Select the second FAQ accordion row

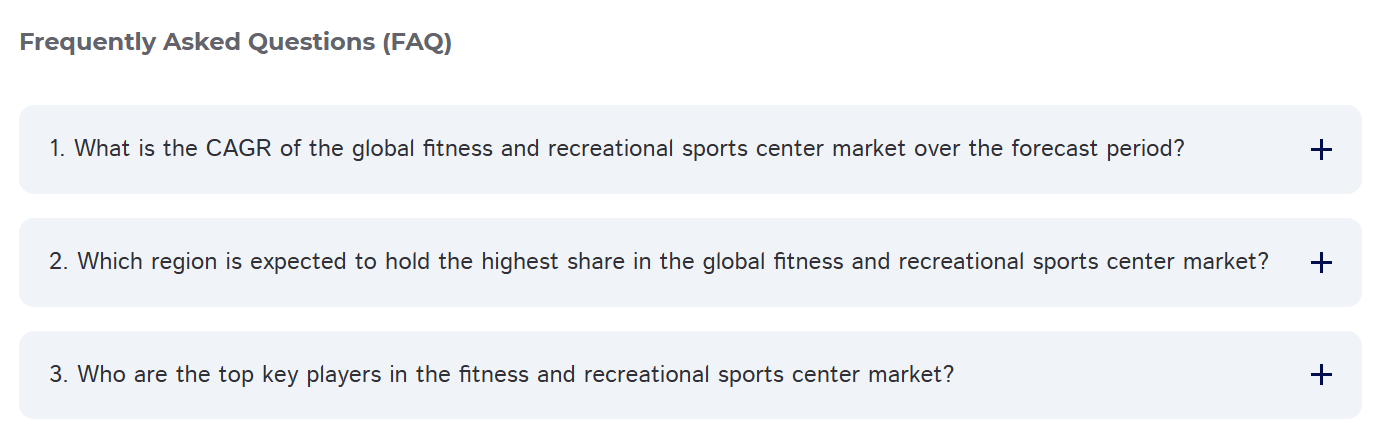click(690, 263)
